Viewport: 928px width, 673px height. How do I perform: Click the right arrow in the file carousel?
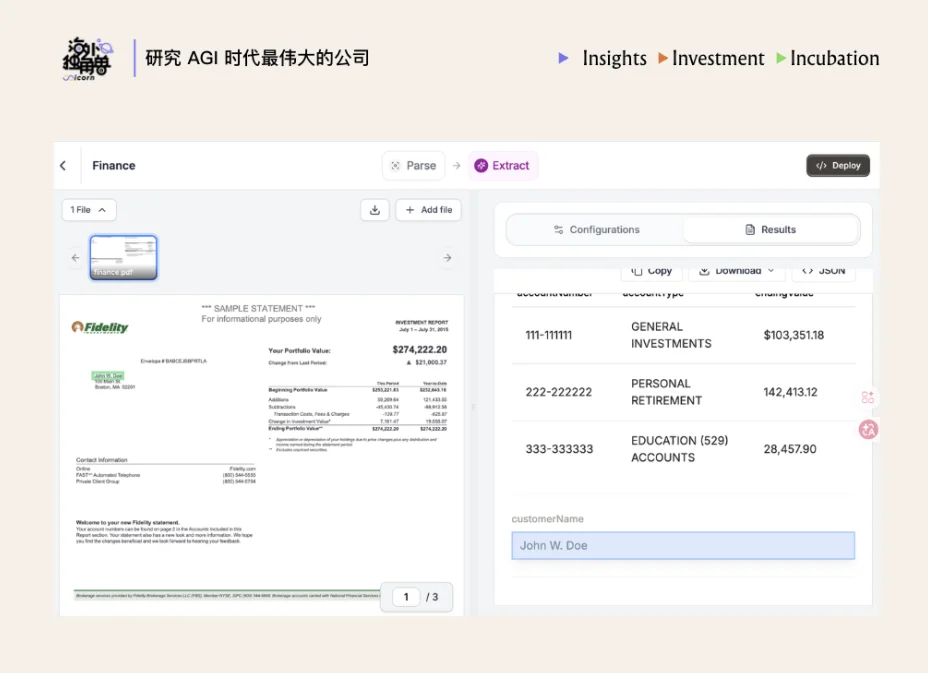pyautogui.click(x=447, y=257)
